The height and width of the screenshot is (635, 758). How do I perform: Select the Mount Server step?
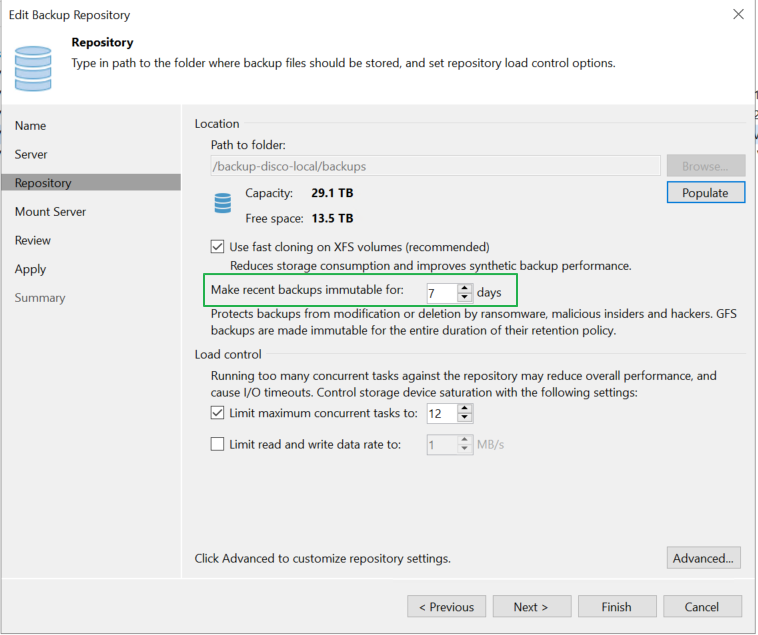pyautogui.click(x=50, y=212)
